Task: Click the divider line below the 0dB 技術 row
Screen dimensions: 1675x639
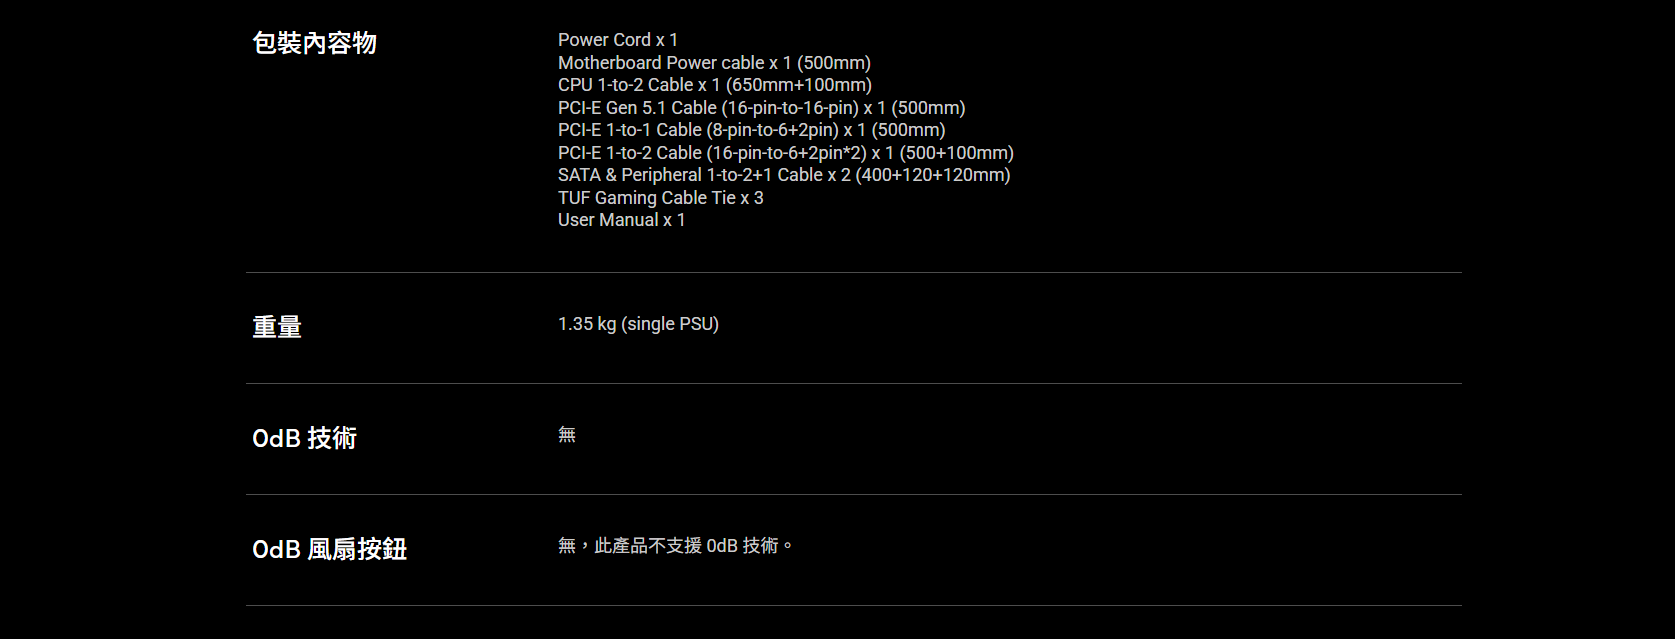Action: point(853,494)
